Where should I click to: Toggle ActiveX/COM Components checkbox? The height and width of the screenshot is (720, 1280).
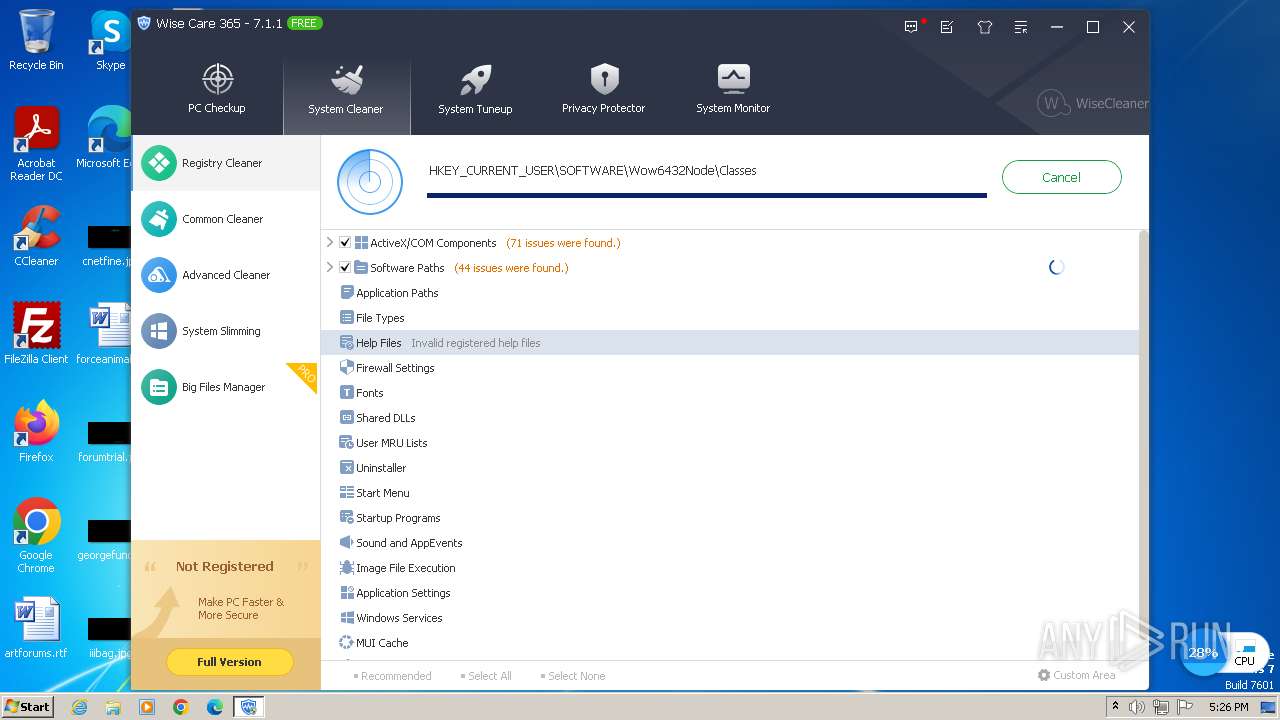pos(345,242)
